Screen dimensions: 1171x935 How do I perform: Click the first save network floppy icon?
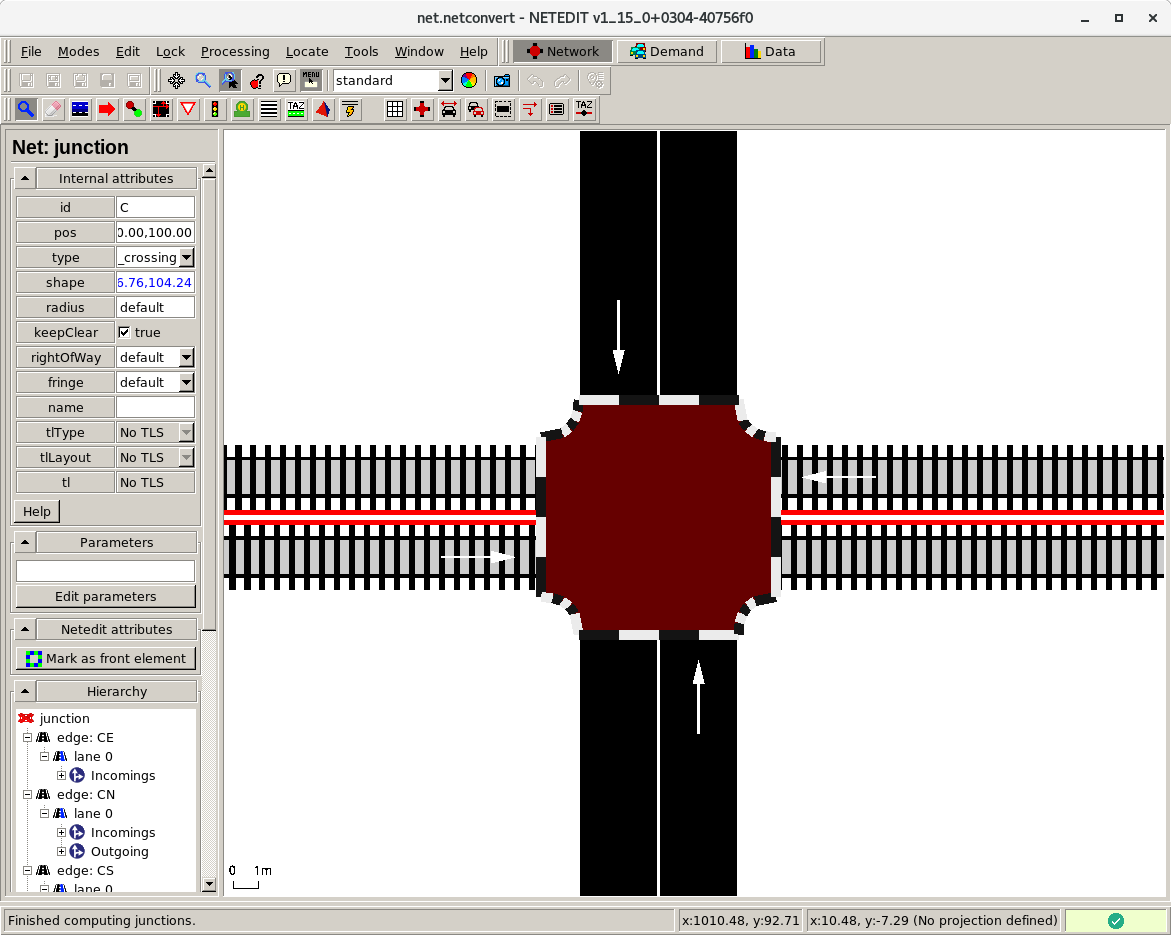(x=27, y=80)
